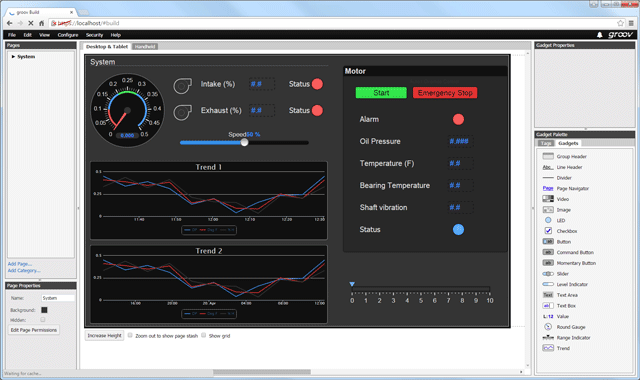Click the Exhaust blower fan image
Viewport: 640px width, 380px height.
[182, 112]
